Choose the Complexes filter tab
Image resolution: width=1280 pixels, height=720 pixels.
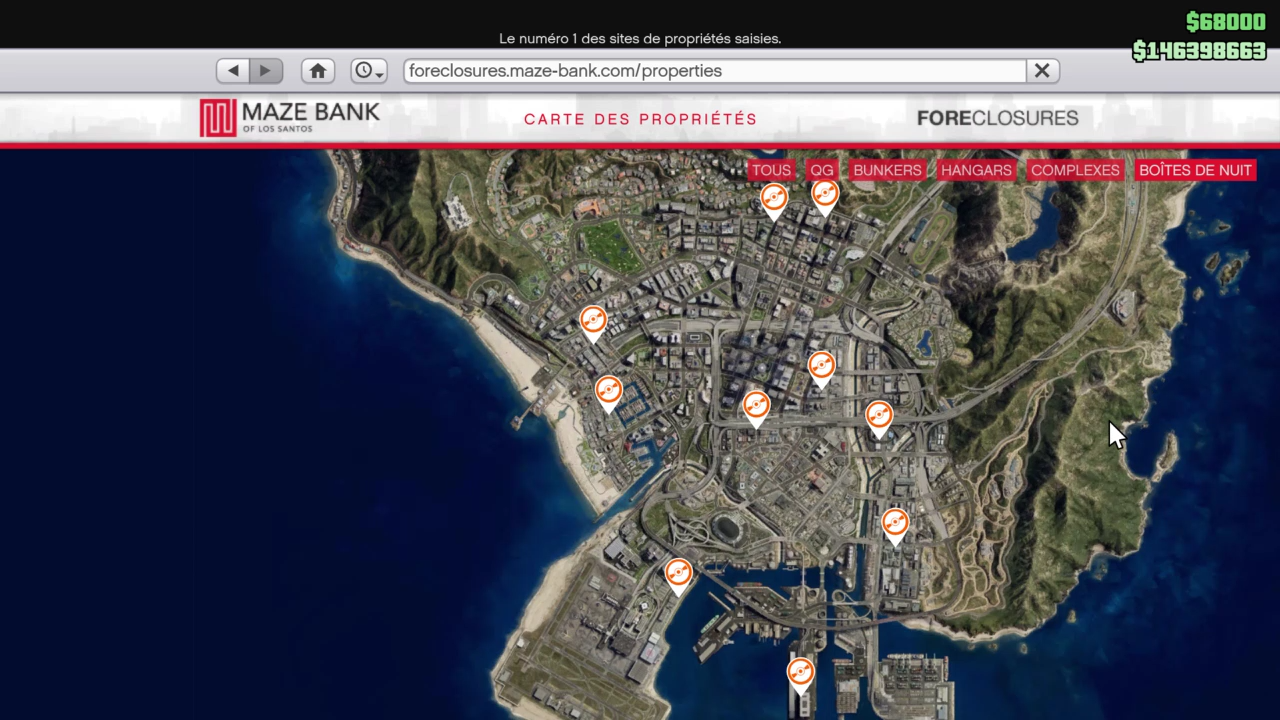pyautogui.click(x=1075, y=170)
